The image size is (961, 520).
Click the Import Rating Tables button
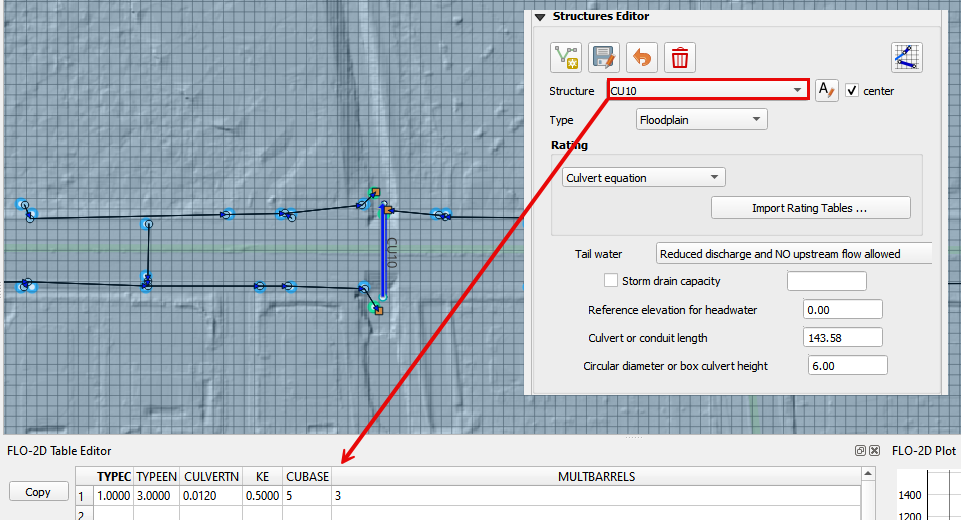click(x=810, y=208)
